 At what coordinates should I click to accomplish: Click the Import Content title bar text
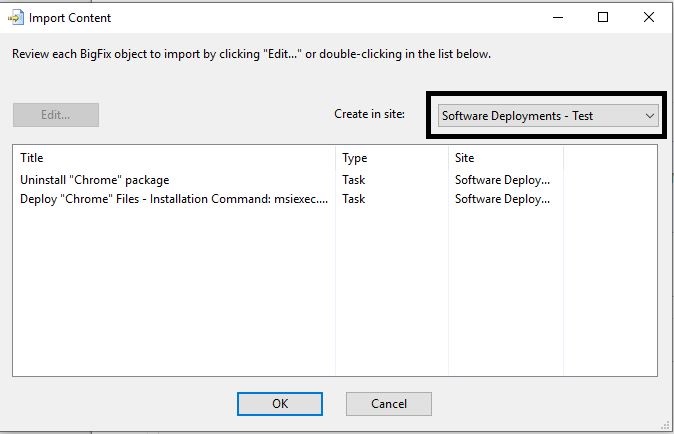pyautogui.click(x=70, y=18)
